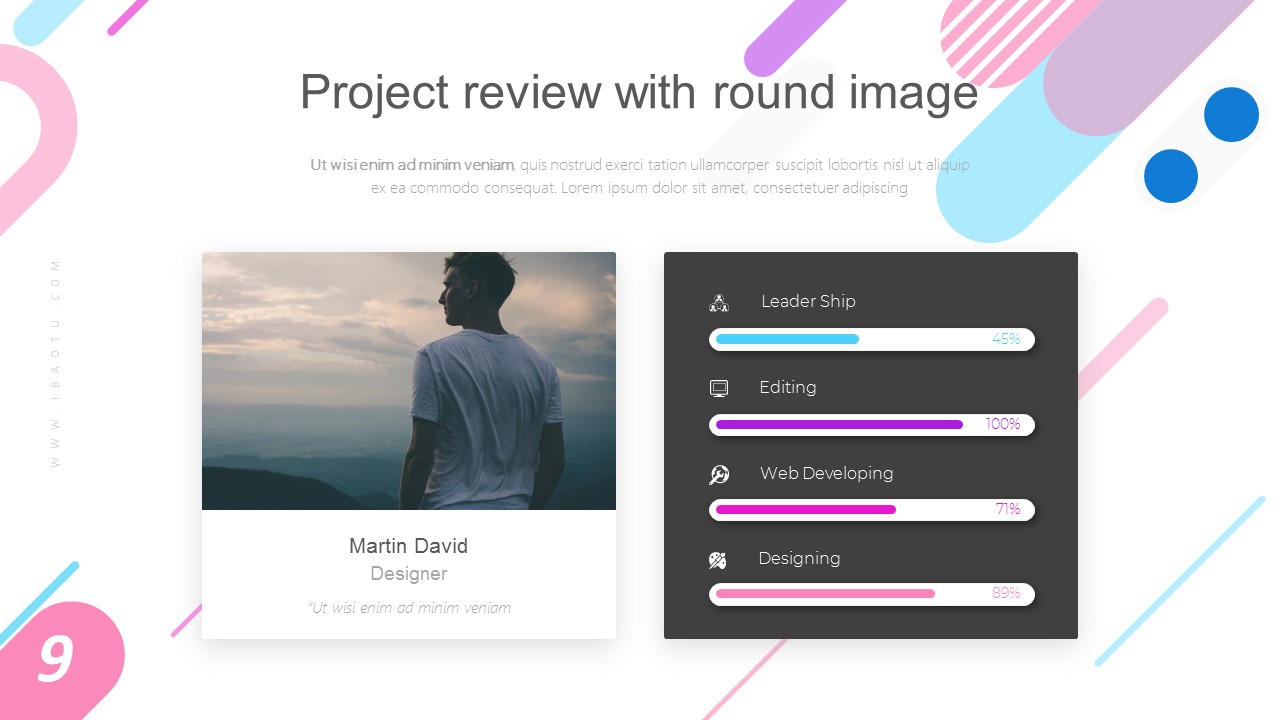
Task: Click the lower blue circle decoration
Action: click(x=1171, y=176)
